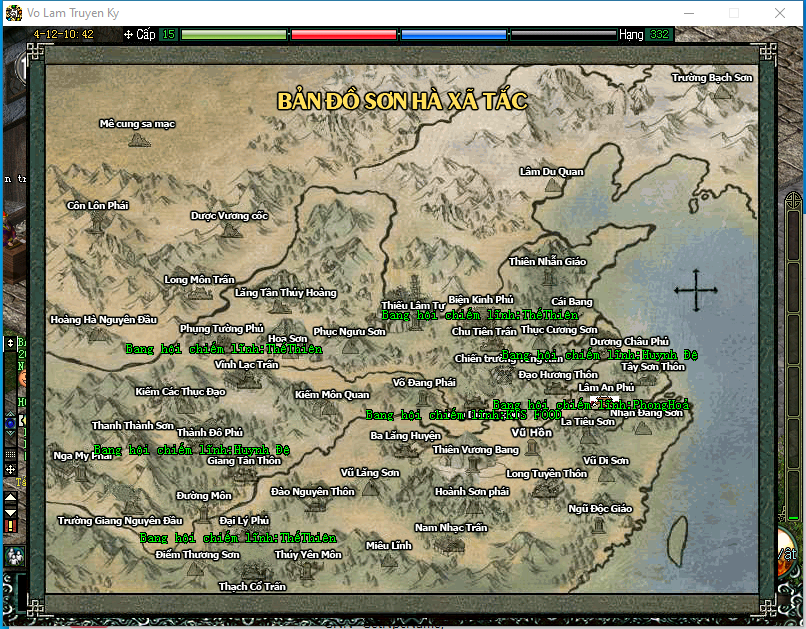Select the Lâm An Phủ label
The image size is (806, 629).
pos(607,387)
